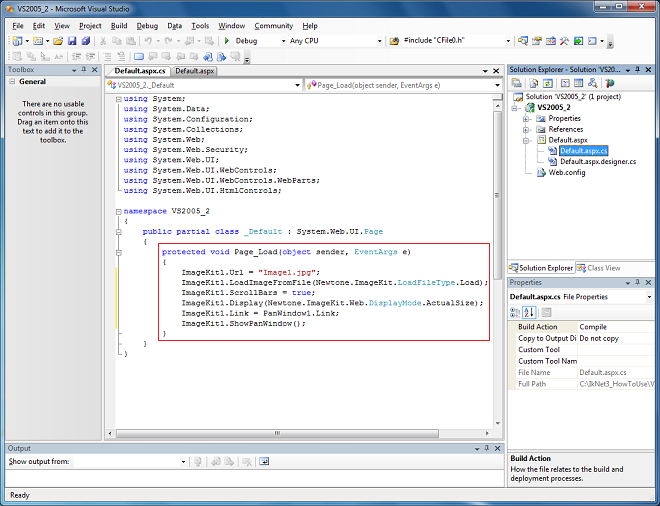Viewport: 660px width, 506px height.
Task: Select Web.config in Solution Explorer
Action: [567, 173]
